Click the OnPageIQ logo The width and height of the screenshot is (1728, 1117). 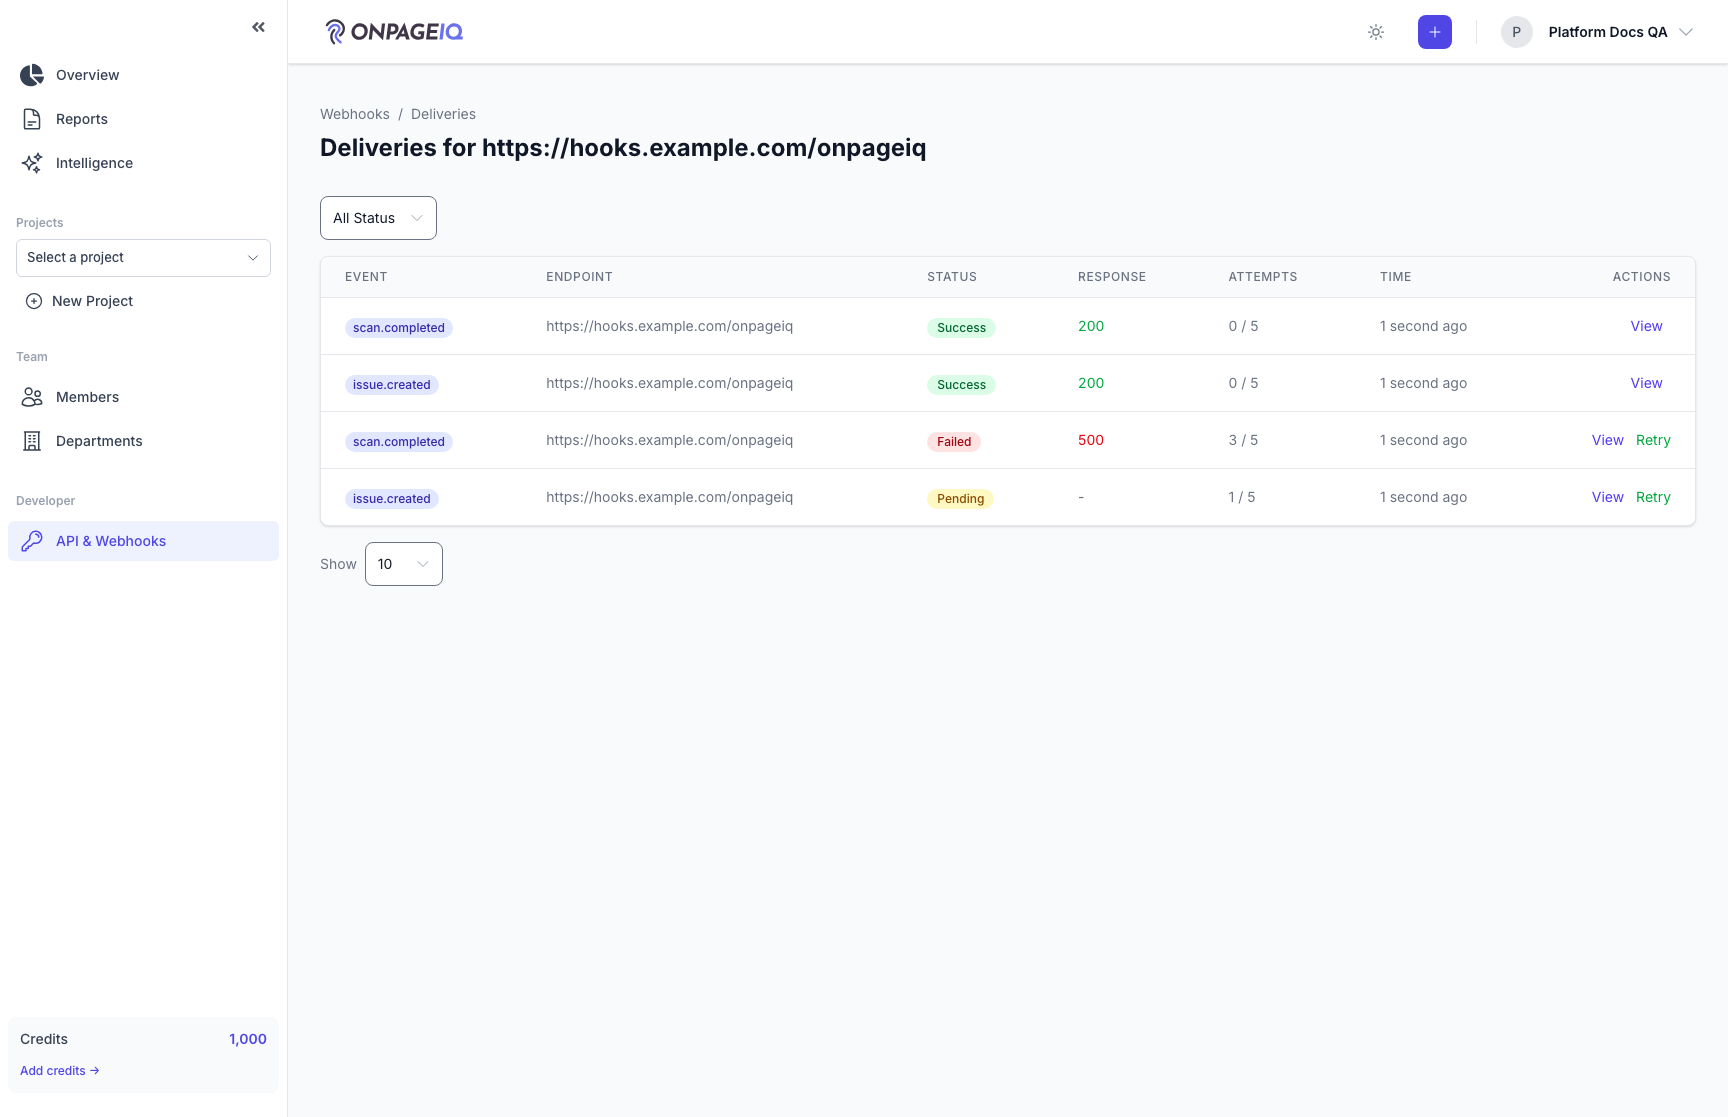tap(394, 32)
